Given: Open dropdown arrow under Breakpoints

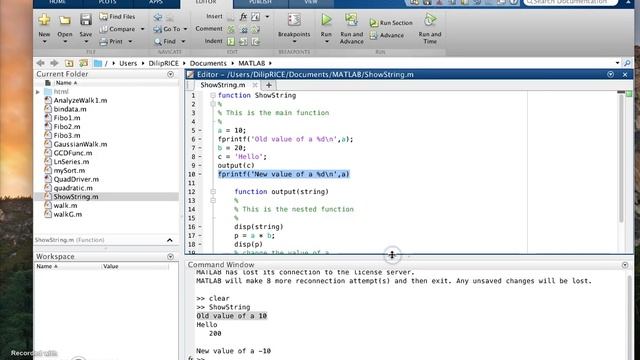Looking at the screenshot, I should [294, 42].
